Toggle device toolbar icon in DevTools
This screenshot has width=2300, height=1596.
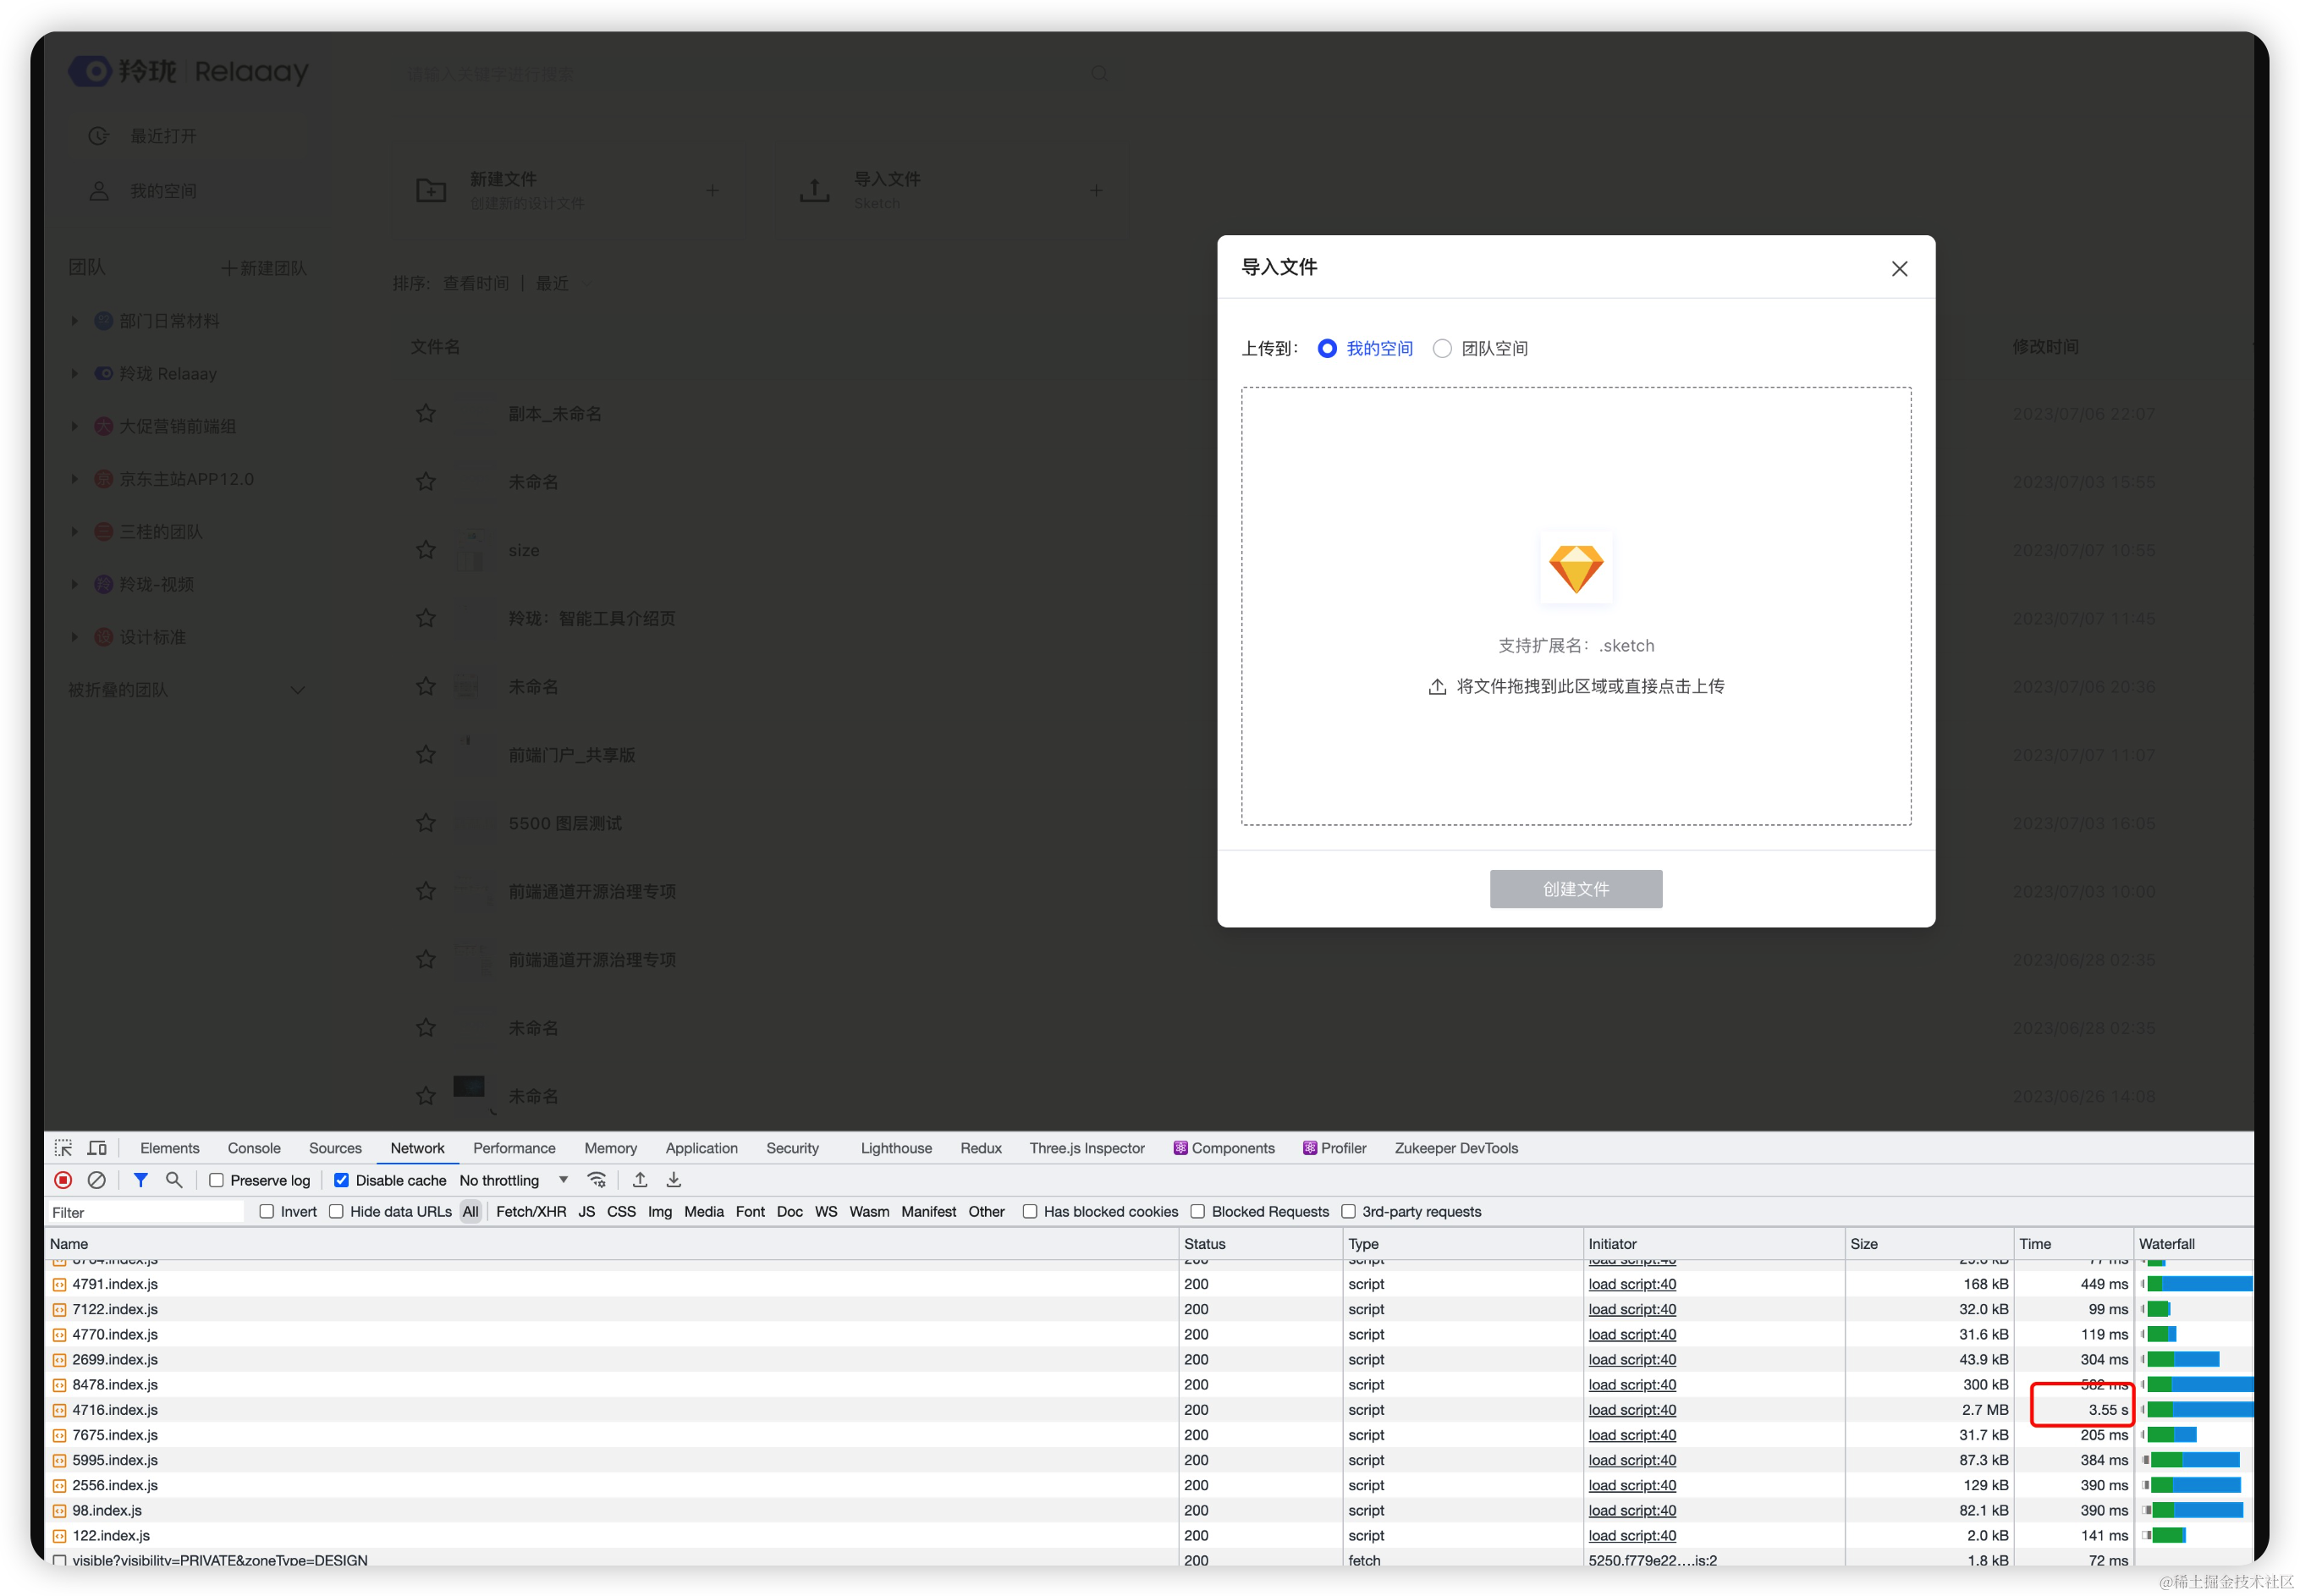tap(97, 1148)
